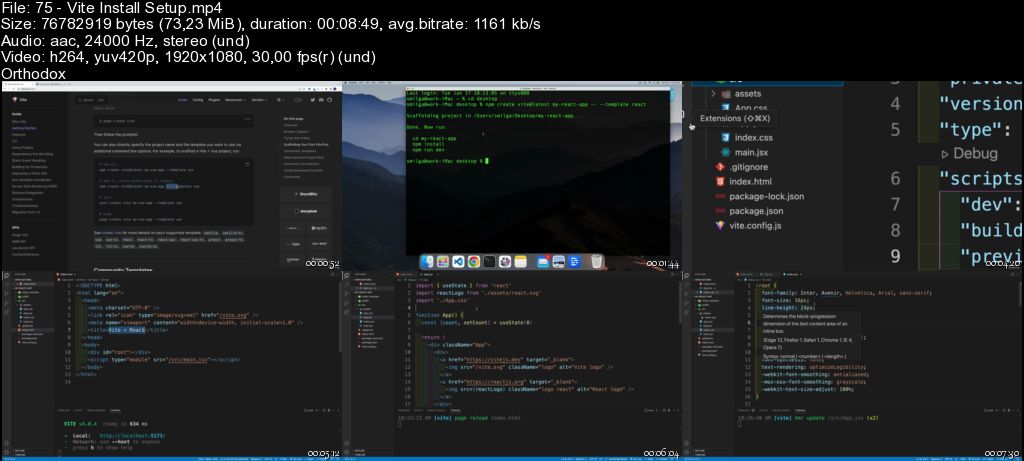The image size is (1024, 461).
Task: Open the Terminal app icon in the dock
Action: tap(489, 261)
